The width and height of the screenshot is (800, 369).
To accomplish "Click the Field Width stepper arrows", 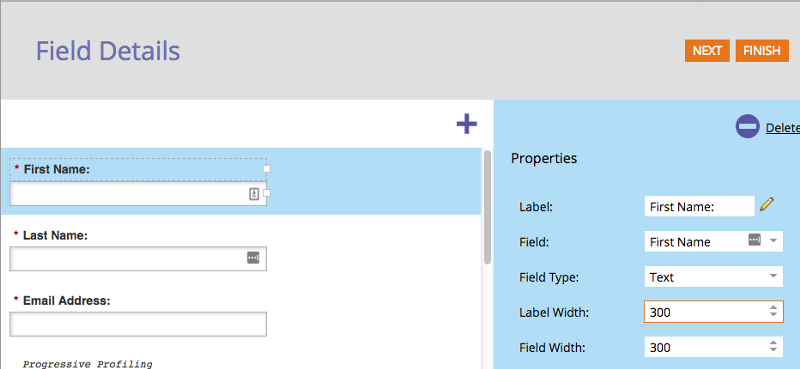I will 773,347.
